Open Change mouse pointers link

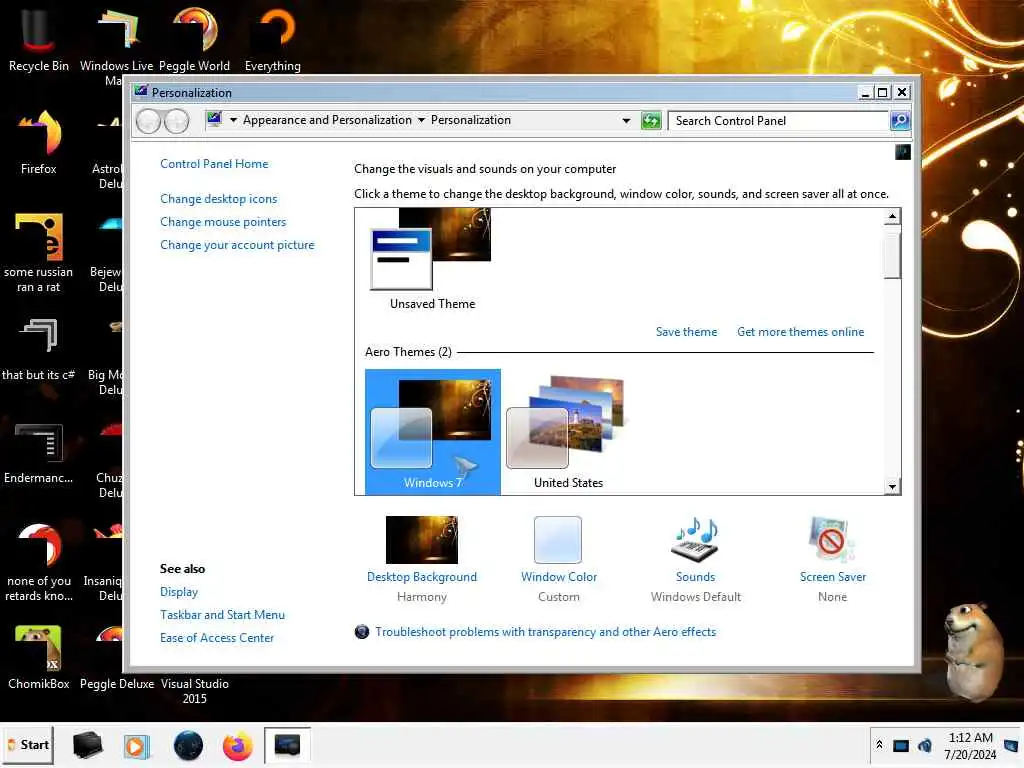pyautogui.click(x=223, y=222)
